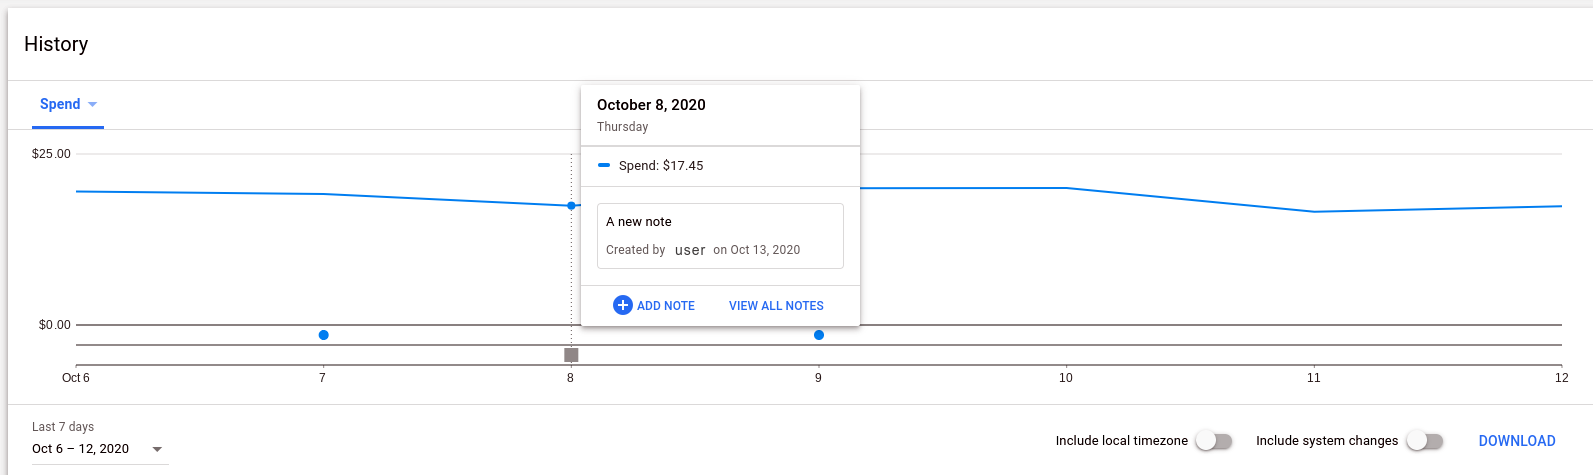Click the ADD NOTE button
Viewport: 1593px width, 475px height.
tap(665, 306)
